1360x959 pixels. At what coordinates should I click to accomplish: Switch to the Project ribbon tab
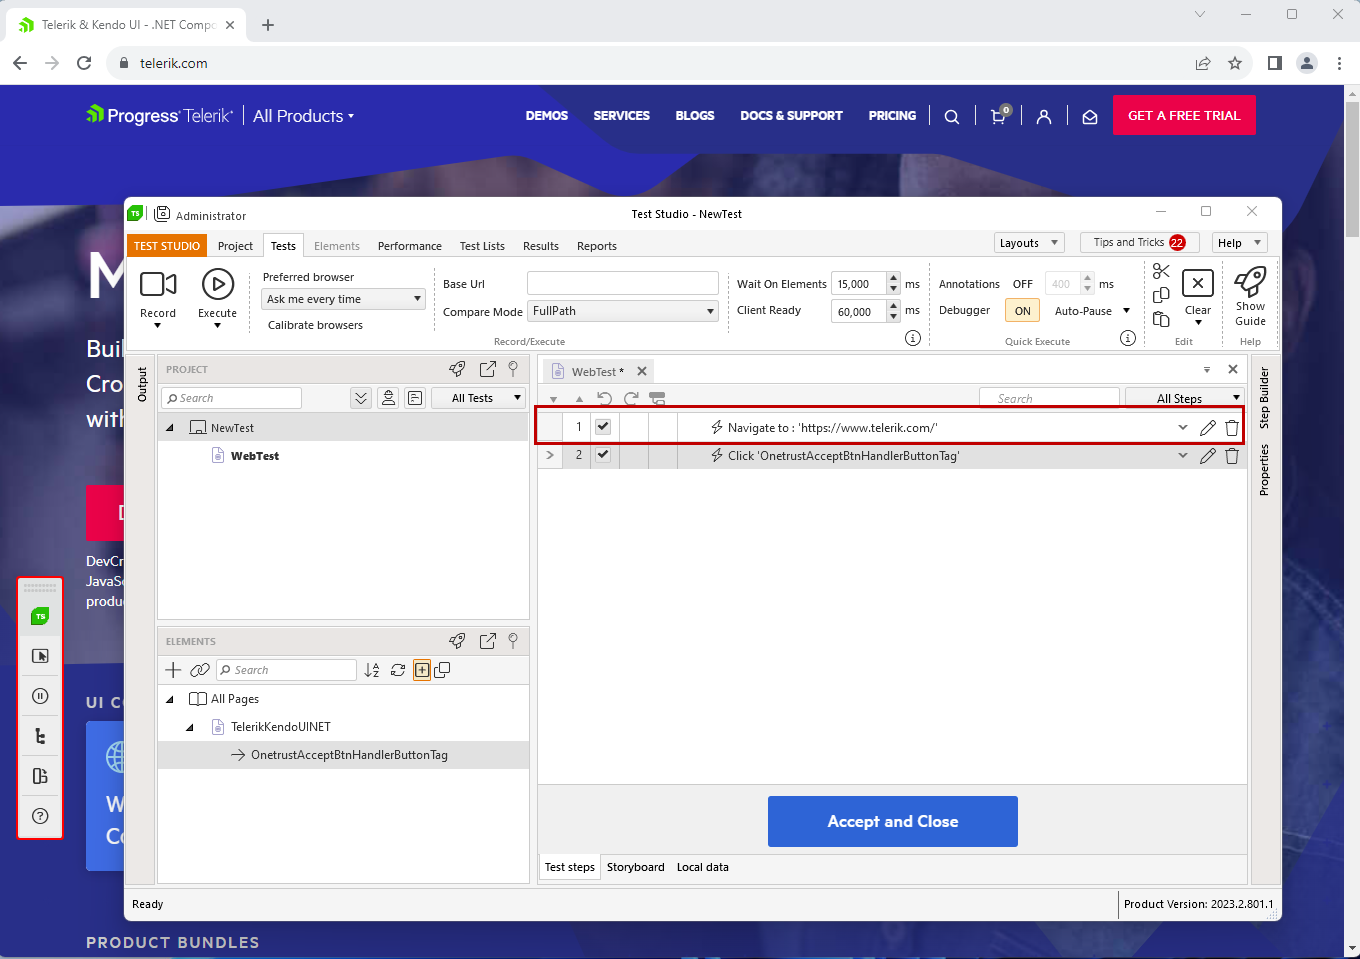235,246
